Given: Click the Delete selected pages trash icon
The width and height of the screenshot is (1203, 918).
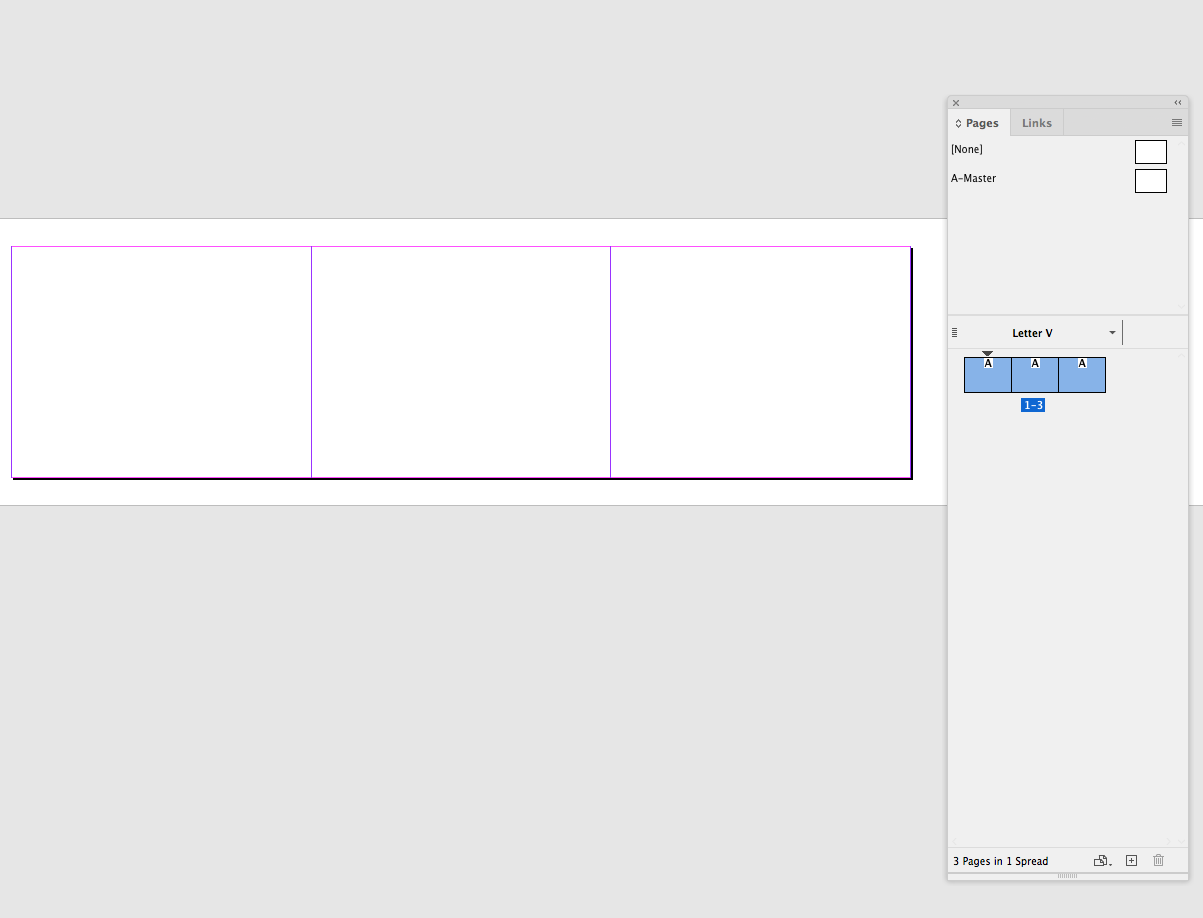Looking at the screenshot, I should click(x=1157, y=860).
